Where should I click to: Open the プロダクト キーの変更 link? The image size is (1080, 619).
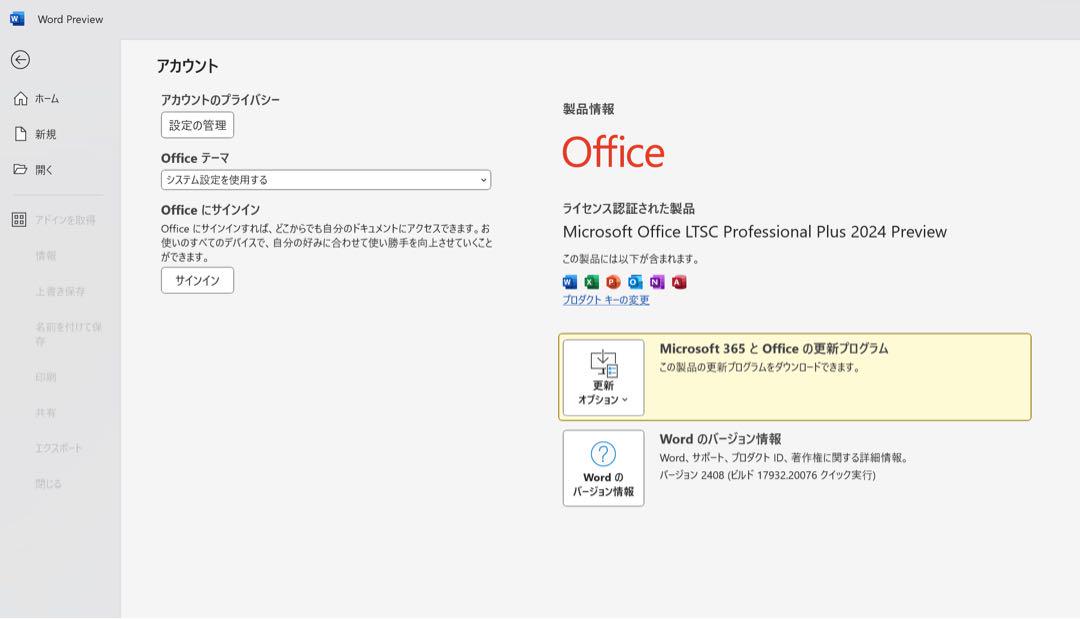point(606,300)
